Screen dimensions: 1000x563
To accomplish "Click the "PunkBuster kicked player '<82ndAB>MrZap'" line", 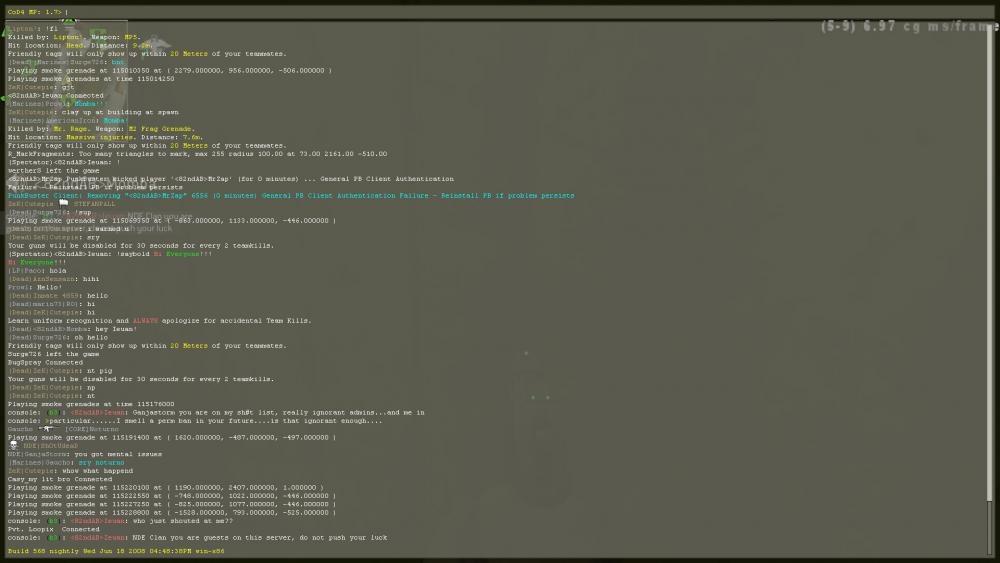I will (231, 179).
